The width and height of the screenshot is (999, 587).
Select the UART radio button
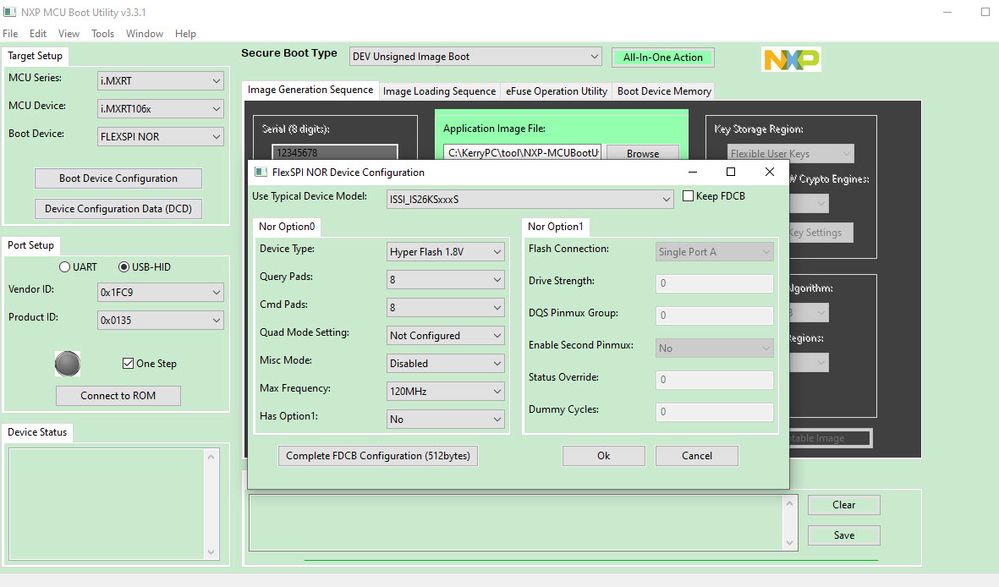pyautogui.click(x=64, y=267)
